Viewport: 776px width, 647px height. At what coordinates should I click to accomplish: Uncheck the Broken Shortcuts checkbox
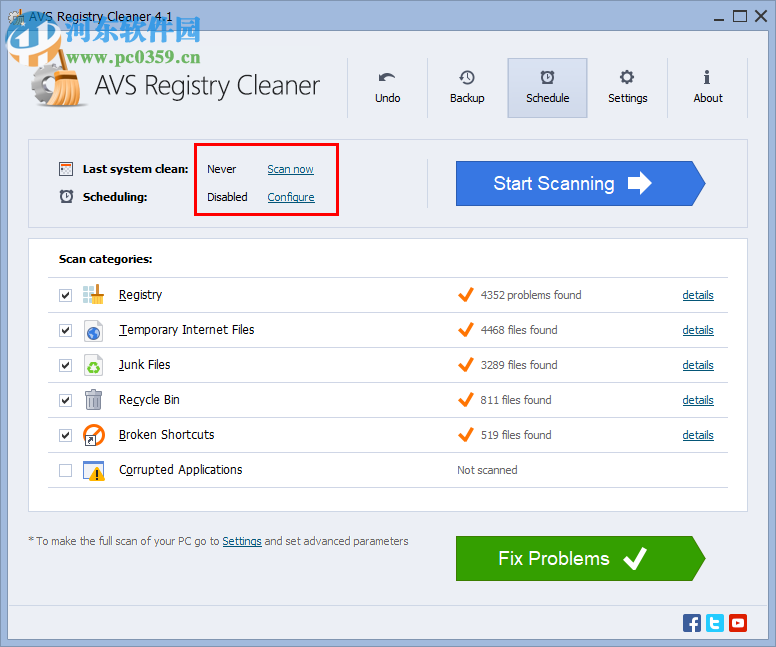[65, 435]
